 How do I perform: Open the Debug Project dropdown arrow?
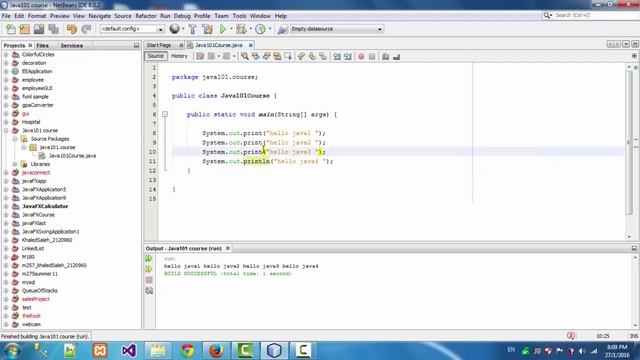tap(250, 29)
